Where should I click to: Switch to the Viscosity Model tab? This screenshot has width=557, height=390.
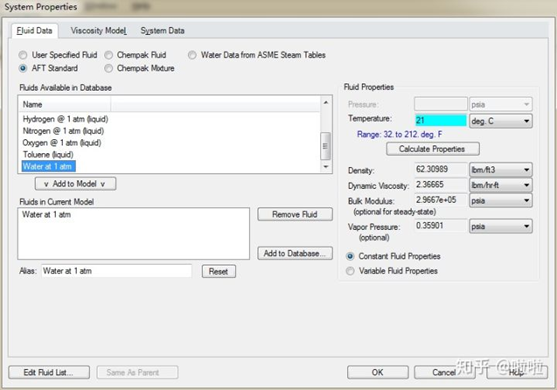(98, 31)
